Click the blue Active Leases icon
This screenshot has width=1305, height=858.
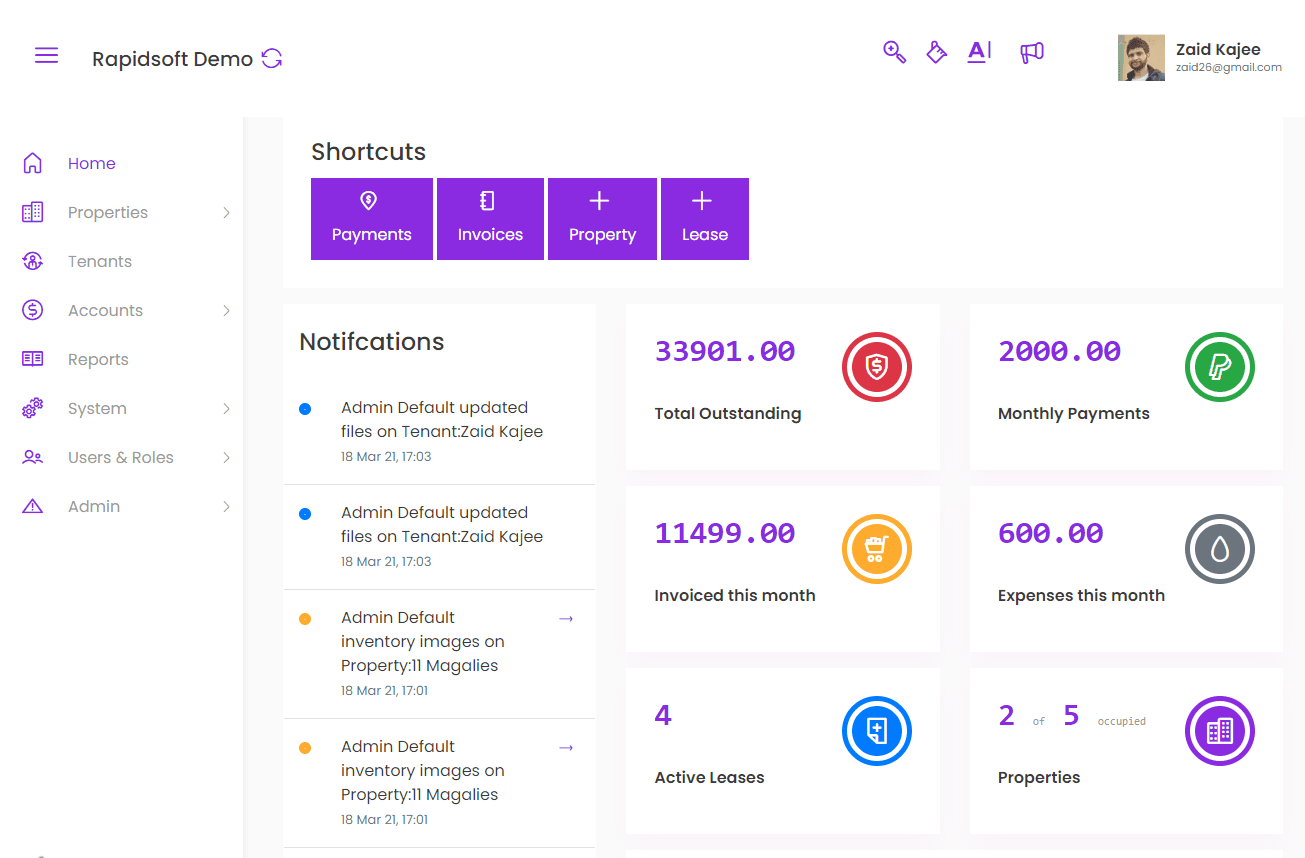877,731
